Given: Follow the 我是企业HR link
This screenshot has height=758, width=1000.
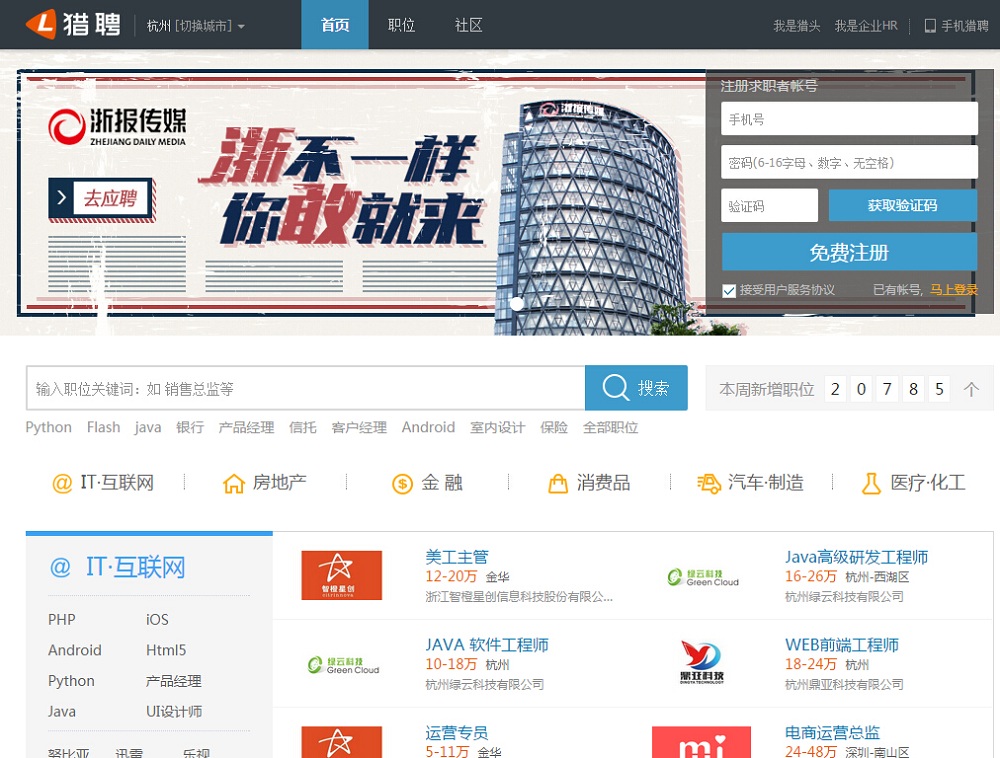Looking at the screenshot, I should [866, 26].
